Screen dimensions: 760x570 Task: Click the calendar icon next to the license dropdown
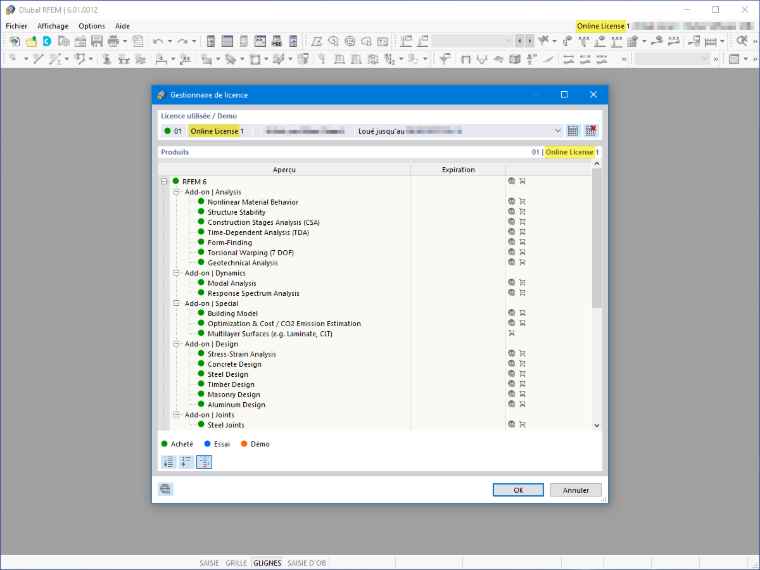pyautogui.click(x=573, y=131)
